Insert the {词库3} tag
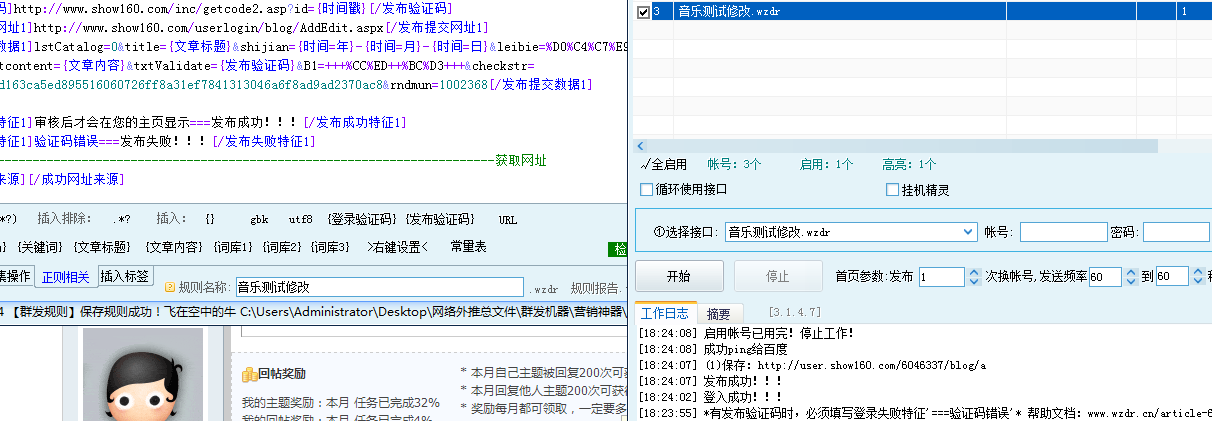 tap(329, 246)
